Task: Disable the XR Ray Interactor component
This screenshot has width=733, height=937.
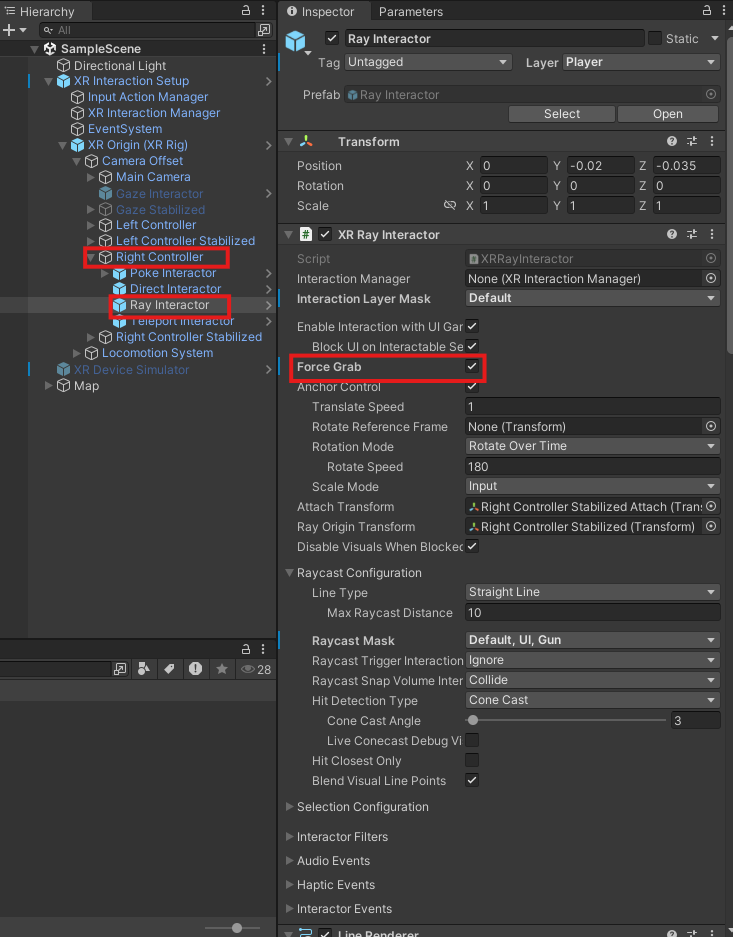Action: pos(325,234)
